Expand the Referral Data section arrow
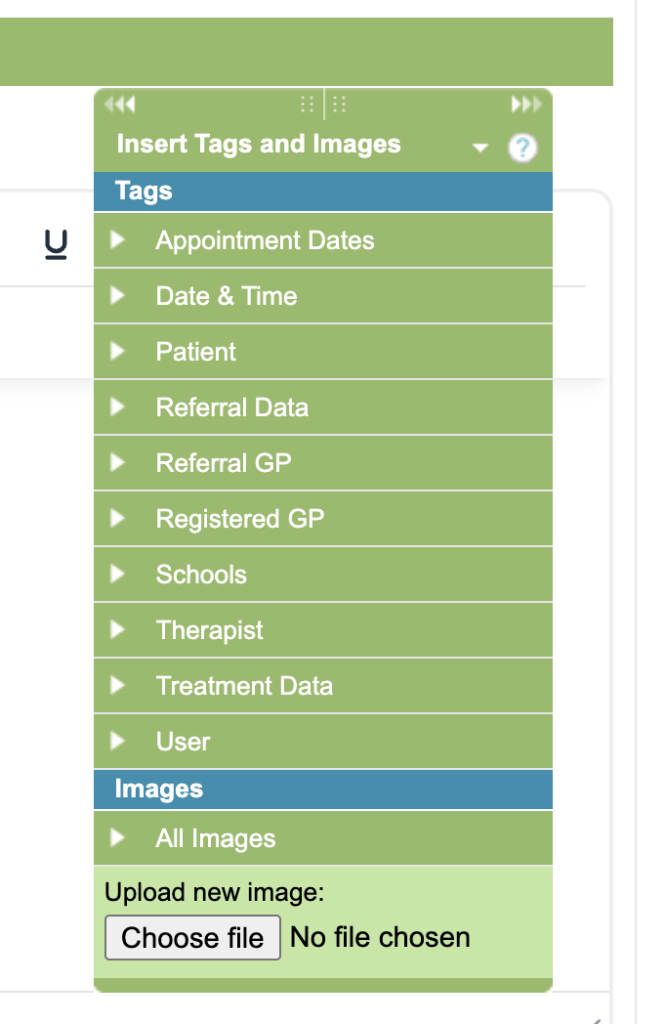 [118, 407]
